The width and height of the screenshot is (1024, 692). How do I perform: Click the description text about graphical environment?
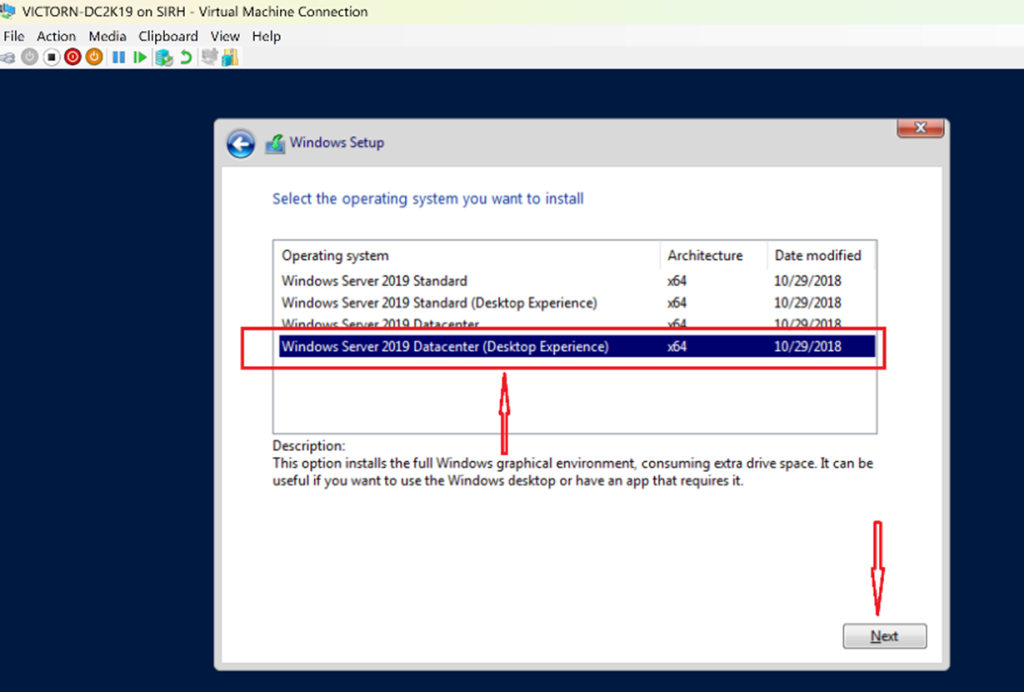pos(573,472)
